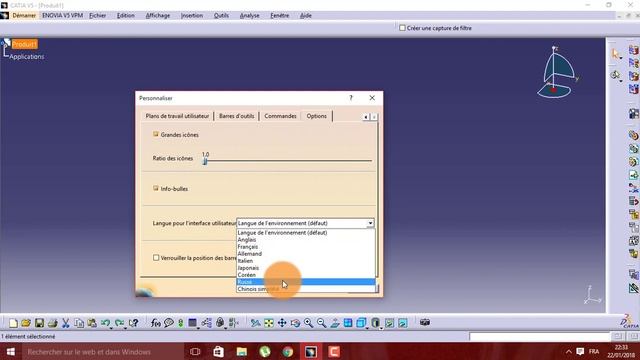Click the Print icon in bottom toolbar
Viewport: 640px width, 360px height.
tap(52, 323)
